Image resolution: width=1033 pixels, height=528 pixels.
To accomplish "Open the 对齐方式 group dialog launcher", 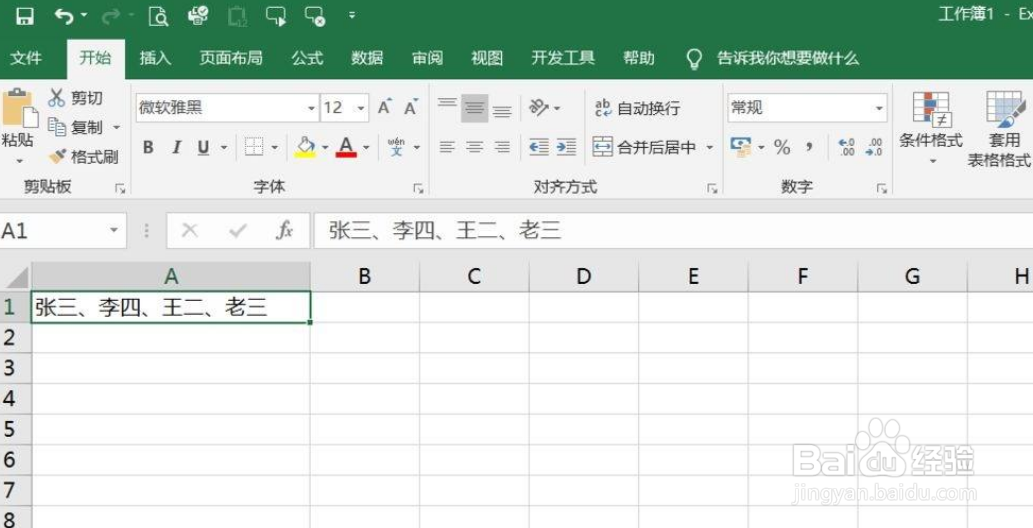I will click(712, 189).
